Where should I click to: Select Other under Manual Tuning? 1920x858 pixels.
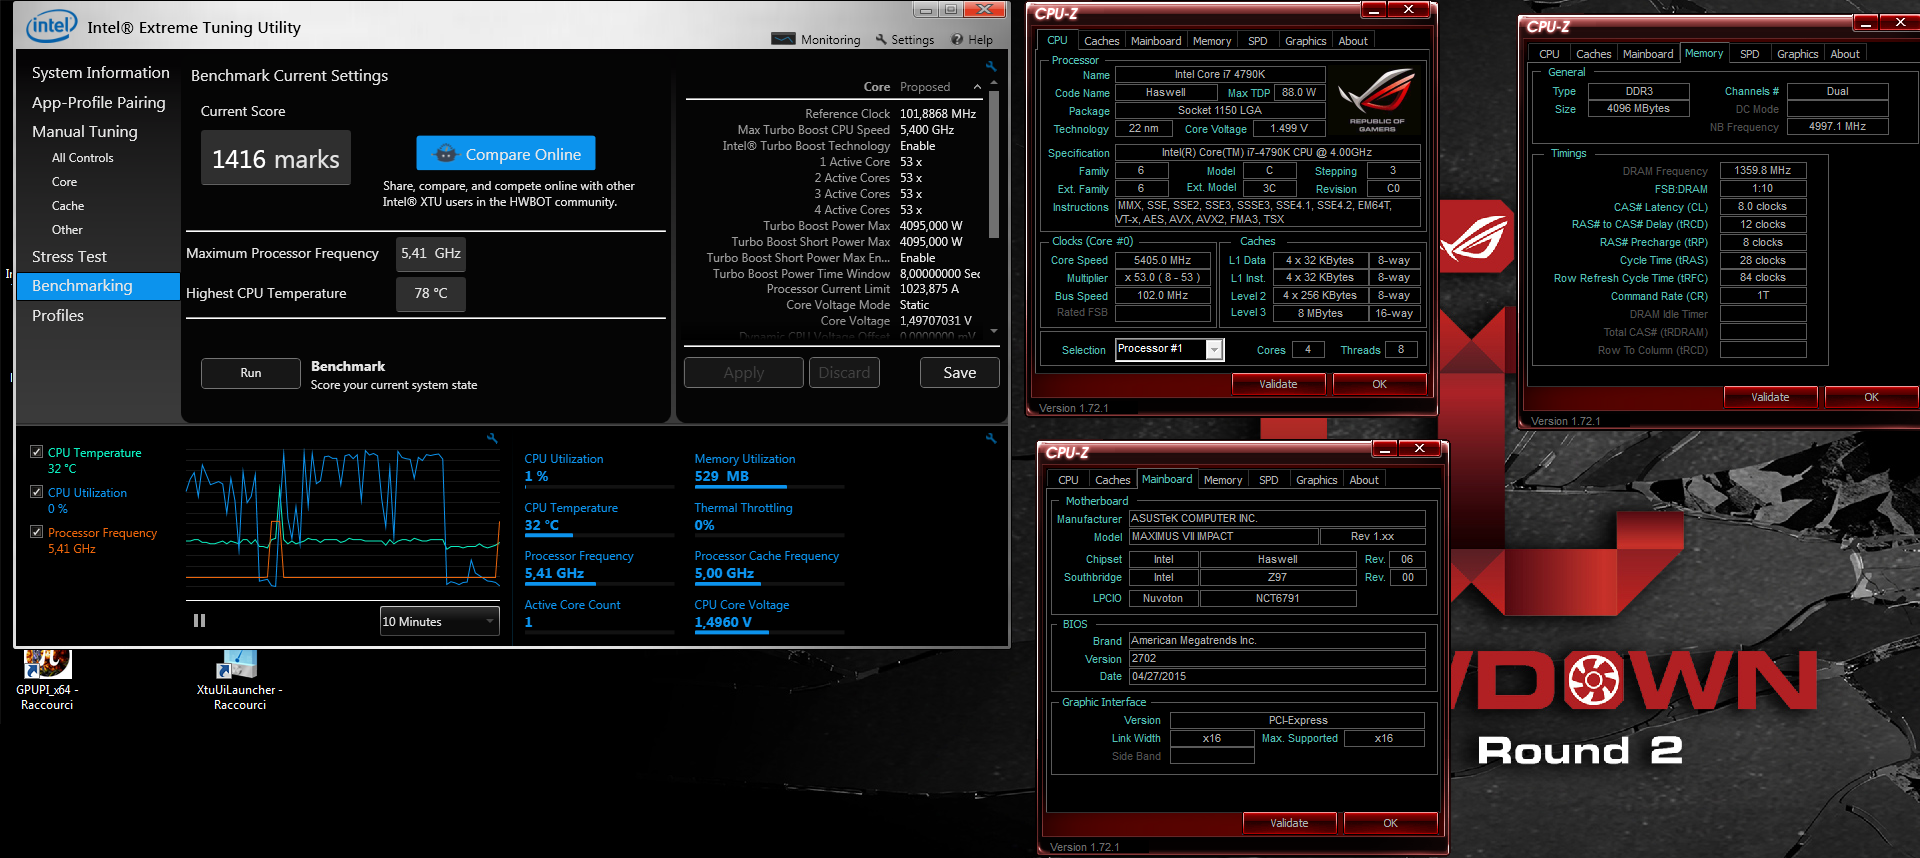pyautogui.click(x=67, y=230)
